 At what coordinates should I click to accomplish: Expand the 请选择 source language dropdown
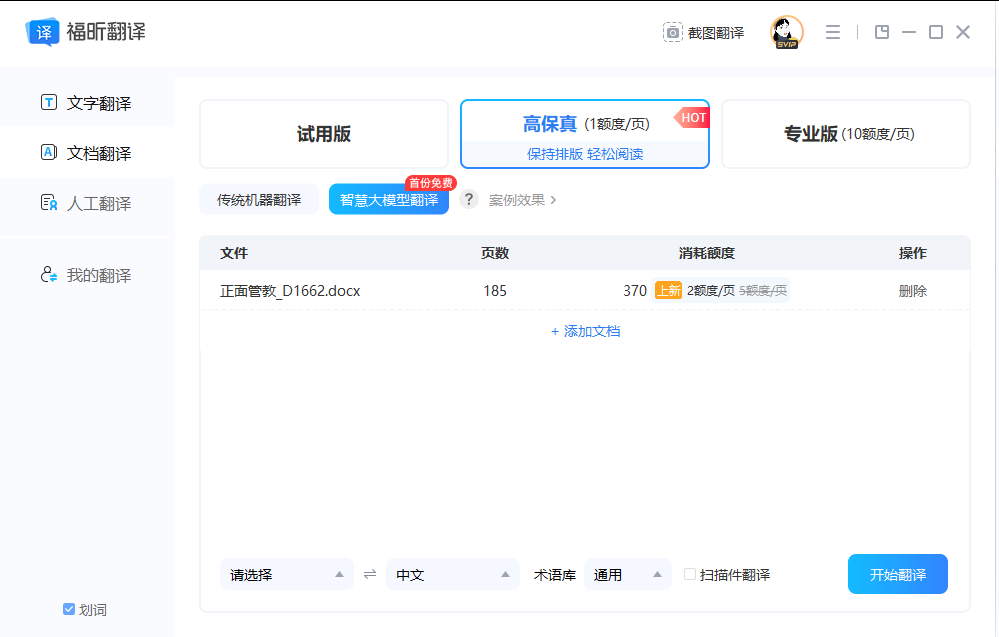tap(287, 575)
